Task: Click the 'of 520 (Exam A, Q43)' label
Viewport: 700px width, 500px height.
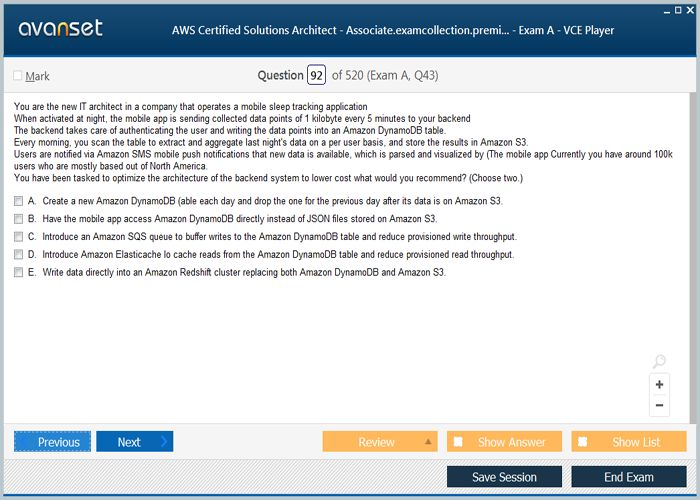Action: coord(385,75)
